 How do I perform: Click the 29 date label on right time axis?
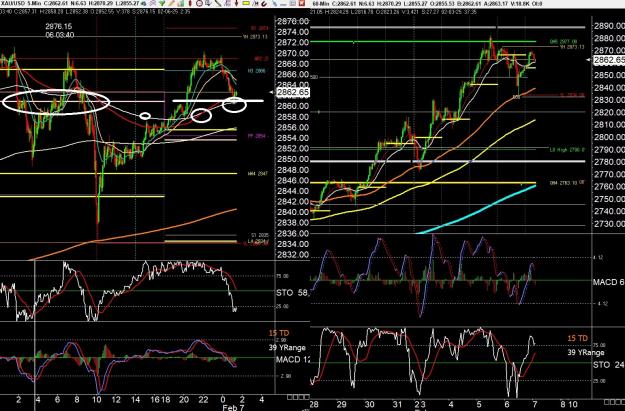tap(342, 404)
